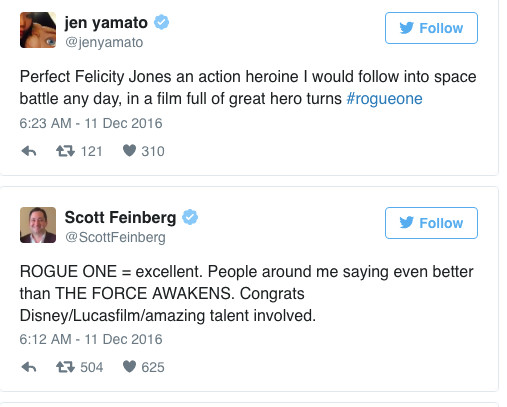Like Scott Feinberg's tweet with heart icon
The width and height of the screenshot is (507, 407).
pos(129,367)
